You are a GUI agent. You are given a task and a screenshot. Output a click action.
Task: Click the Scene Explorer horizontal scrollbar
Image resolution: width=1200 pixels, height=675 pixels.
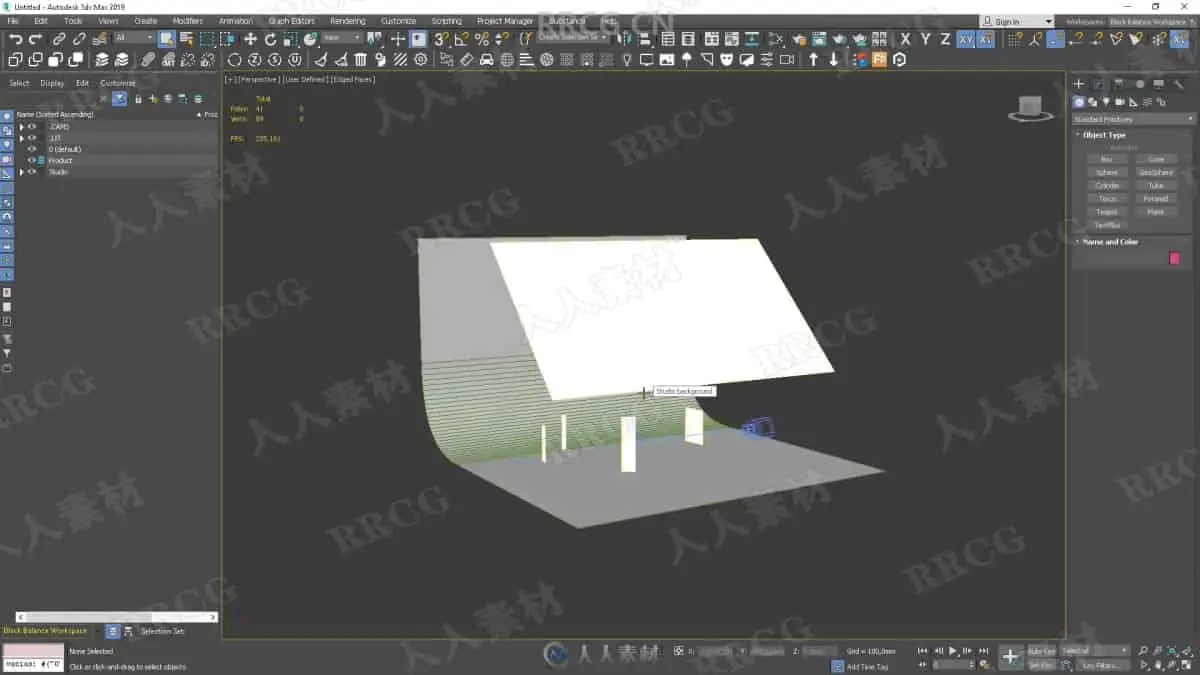[115, 617]
